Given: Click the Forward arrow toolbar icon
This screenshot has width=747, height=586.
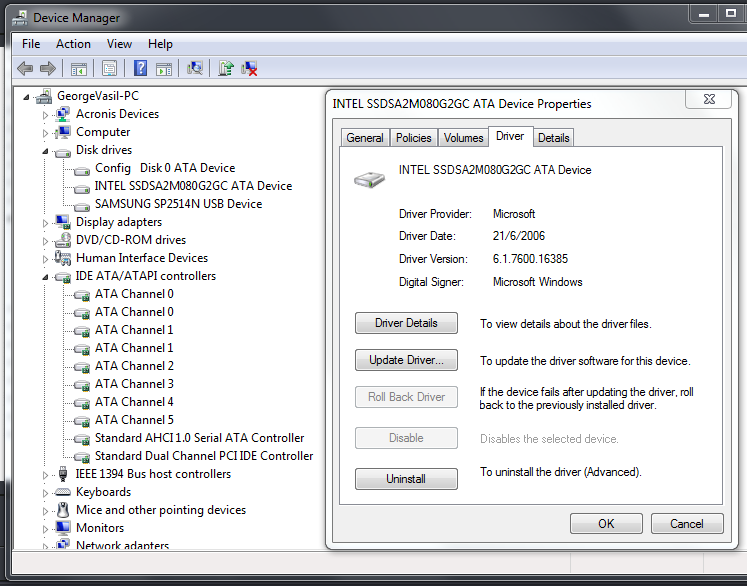Looking at the screenshot, I should (x=48, y=69).
